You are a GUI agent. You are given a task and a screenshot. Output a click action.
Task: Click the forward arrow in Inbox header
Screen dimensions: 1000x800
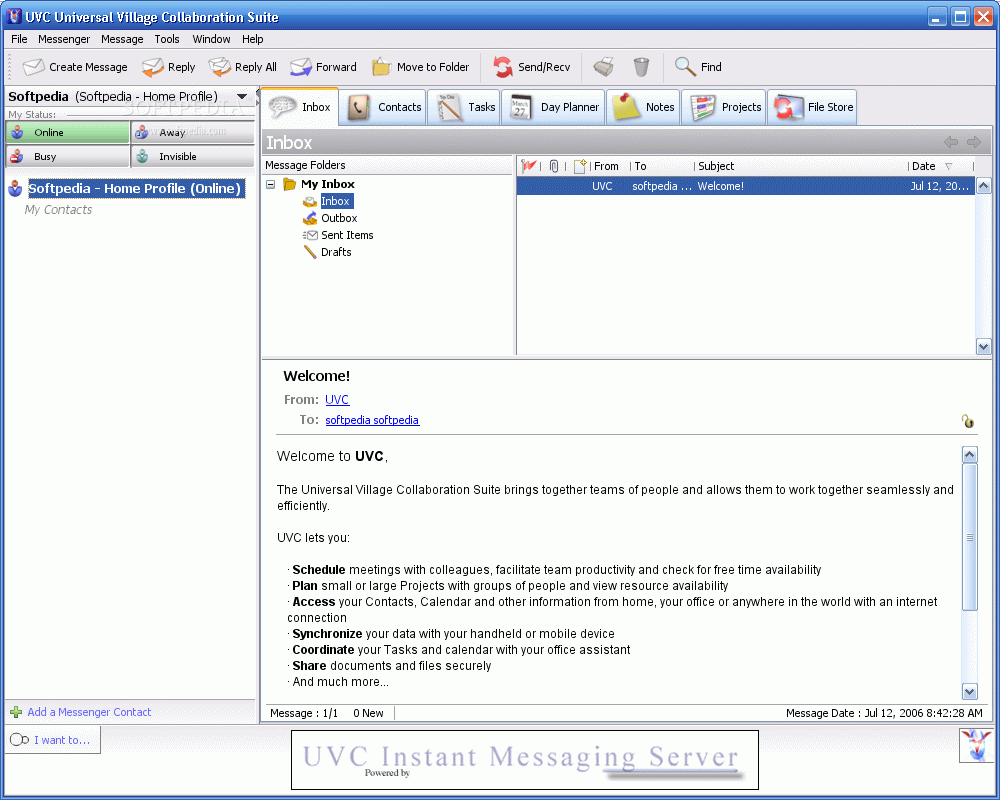click(x=974, y=142)
